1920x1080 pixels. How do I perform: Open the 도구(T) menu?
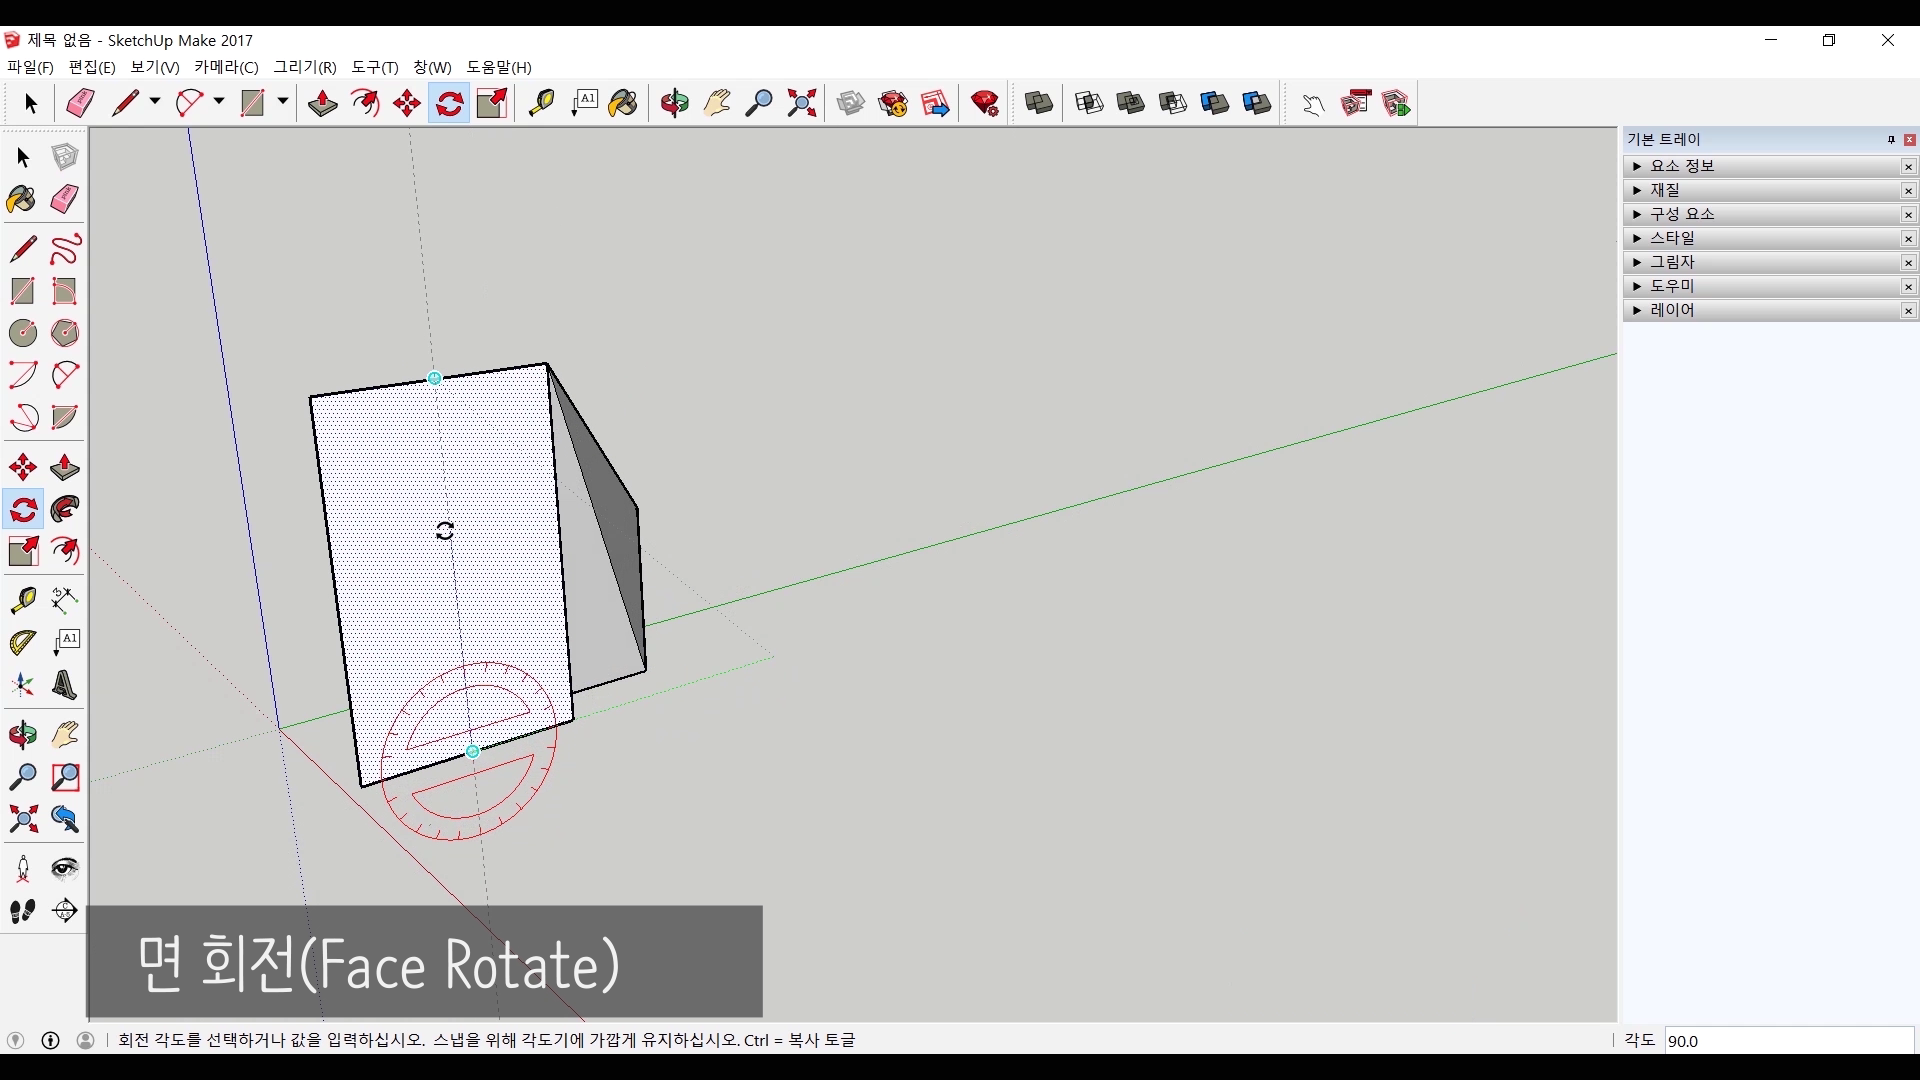tap(374, 67)
